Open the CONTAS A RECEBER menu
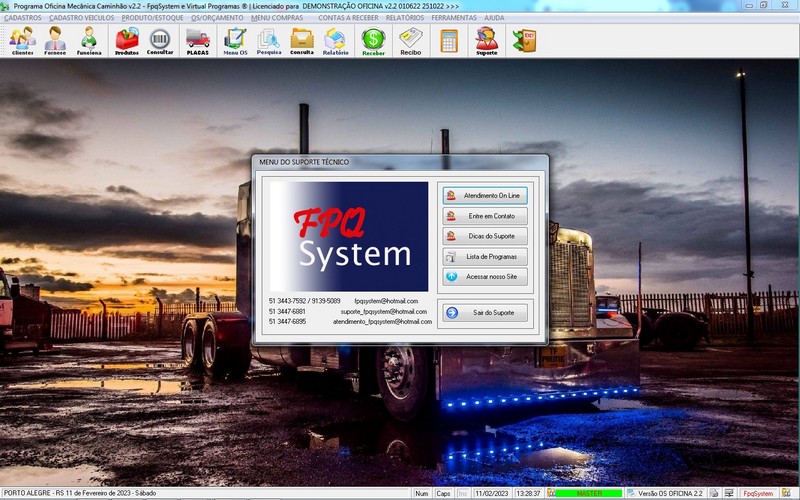The height and width of the screenshot is (500, 800). [348, 17]
